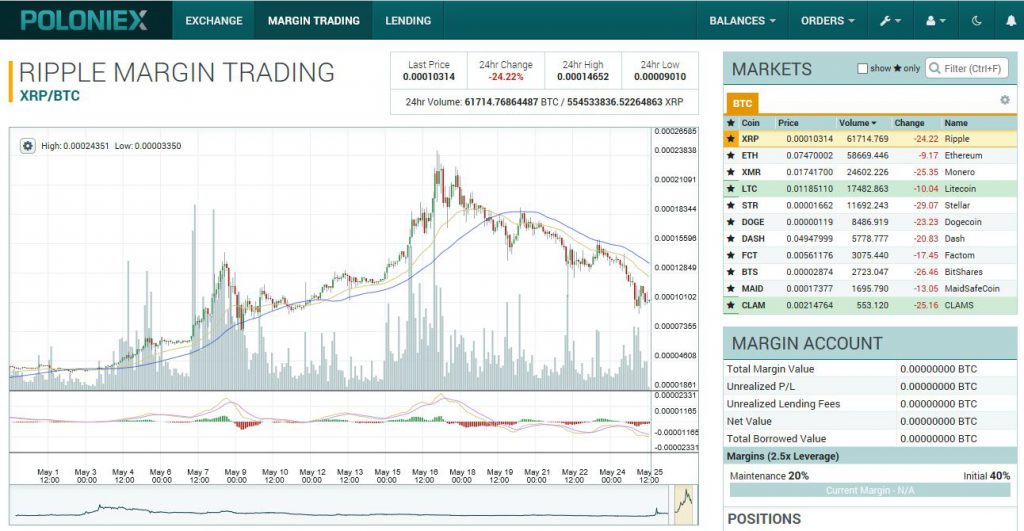1024x531 pixels.
Task: Sort markets by Change column
Action: (909, 123)
